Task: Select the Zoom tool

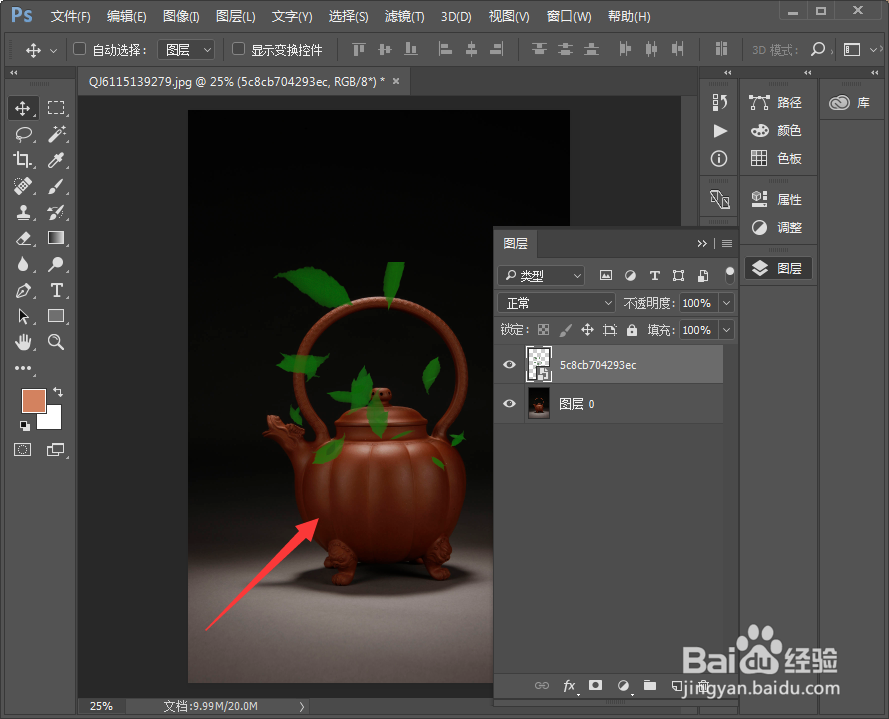Action: click(56, 342)
